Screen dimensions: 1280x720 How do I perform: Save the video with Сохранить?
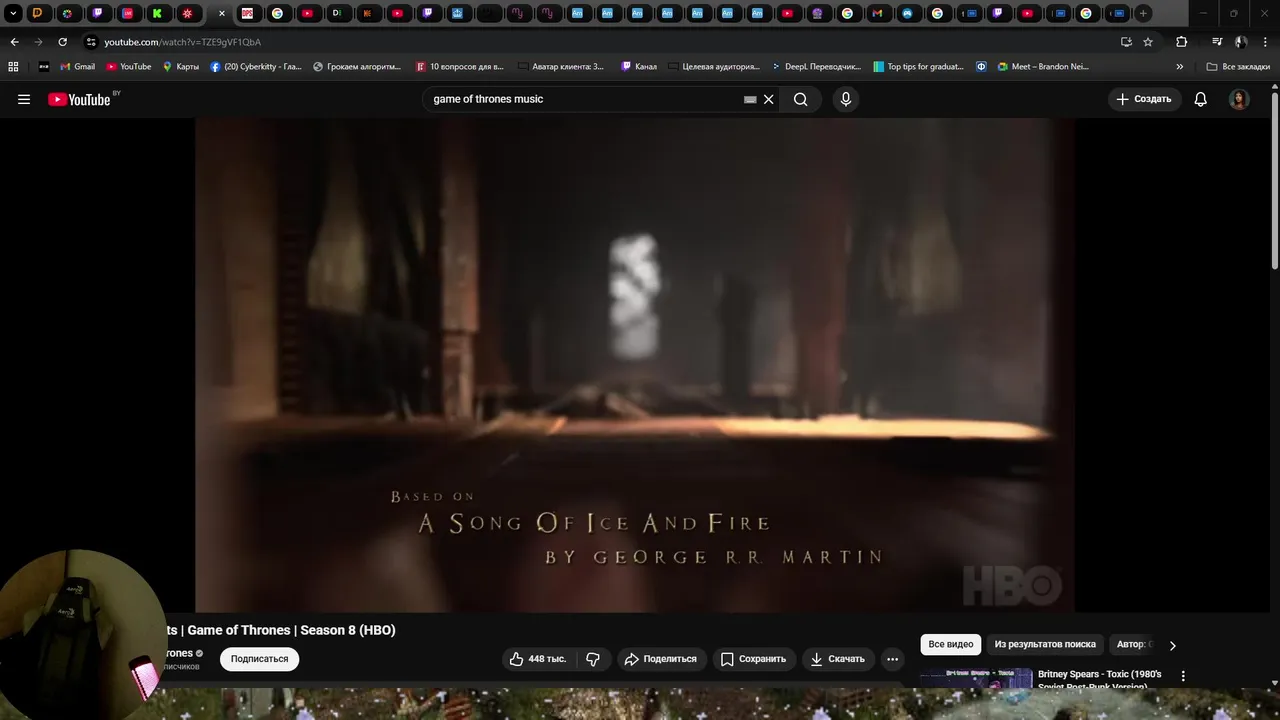click(x=754, y=659)
